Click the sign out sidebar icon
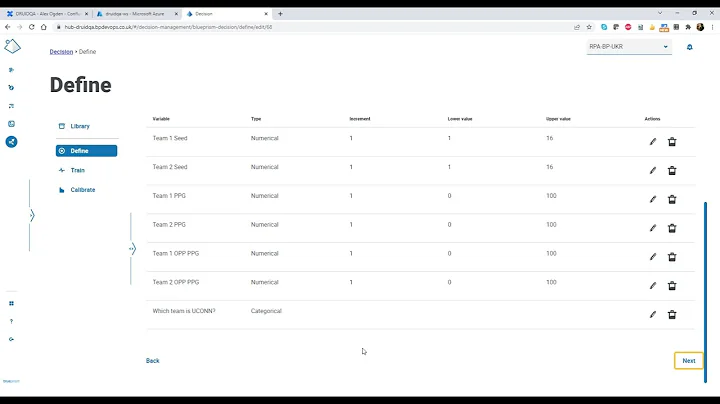720x404 pixels. pyautogui.click(x=11, y=339)
